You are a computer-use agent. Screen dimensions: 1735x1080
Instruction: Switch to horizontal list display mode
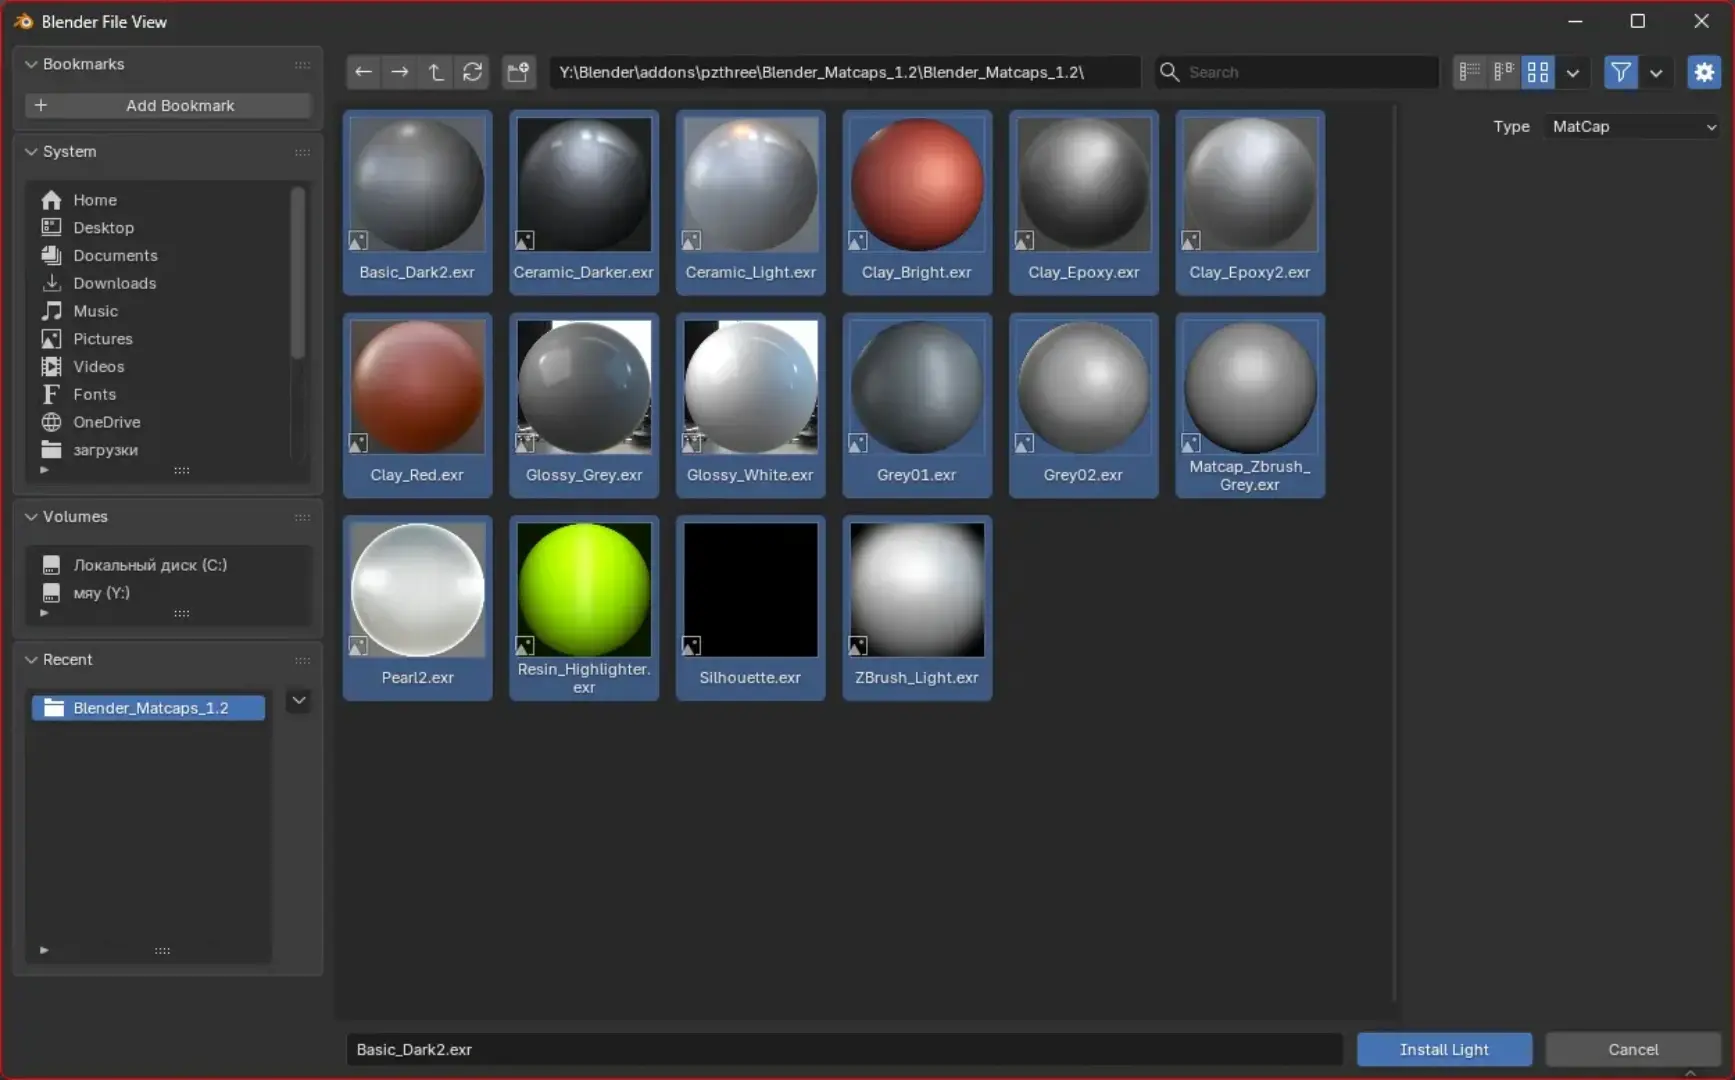click(1503, 72)
